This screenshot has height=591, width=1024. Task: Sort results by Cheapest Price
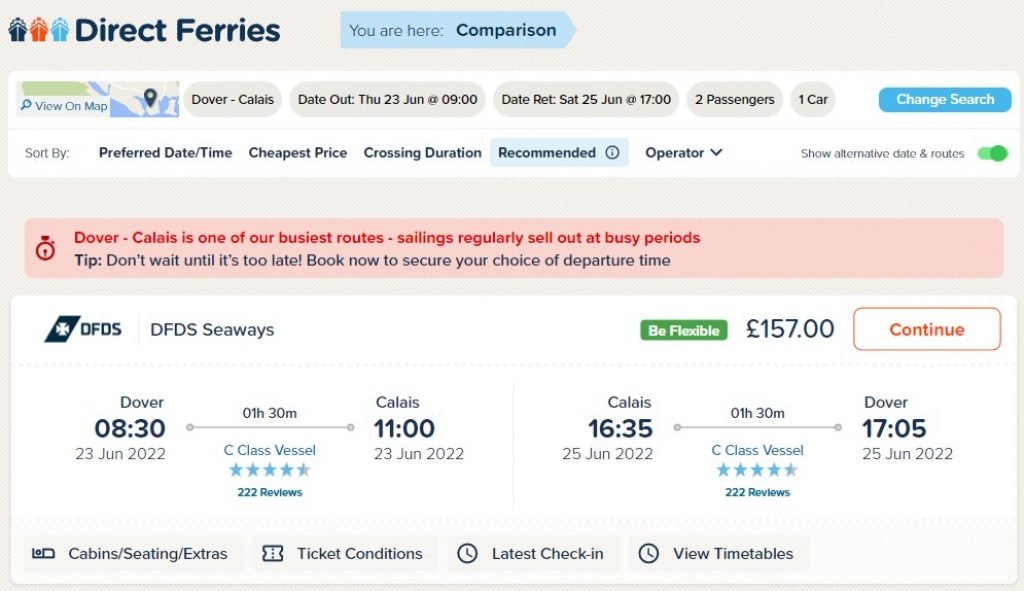[298, 152]
